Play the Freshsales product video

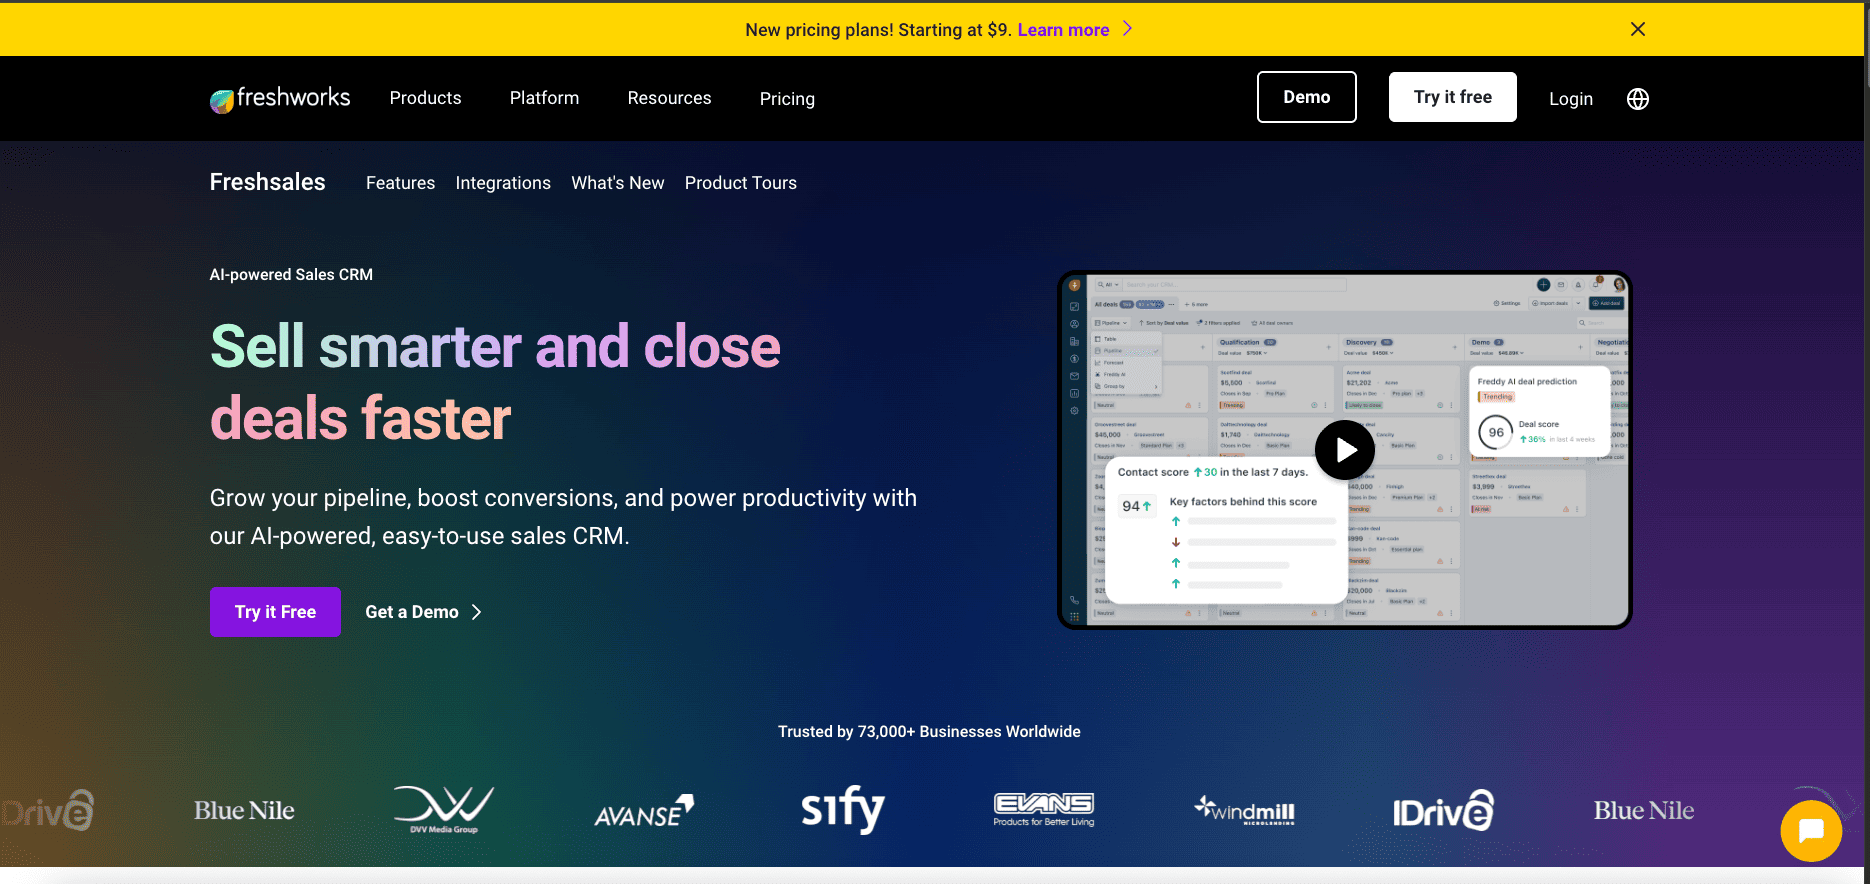coord(1344,450)
